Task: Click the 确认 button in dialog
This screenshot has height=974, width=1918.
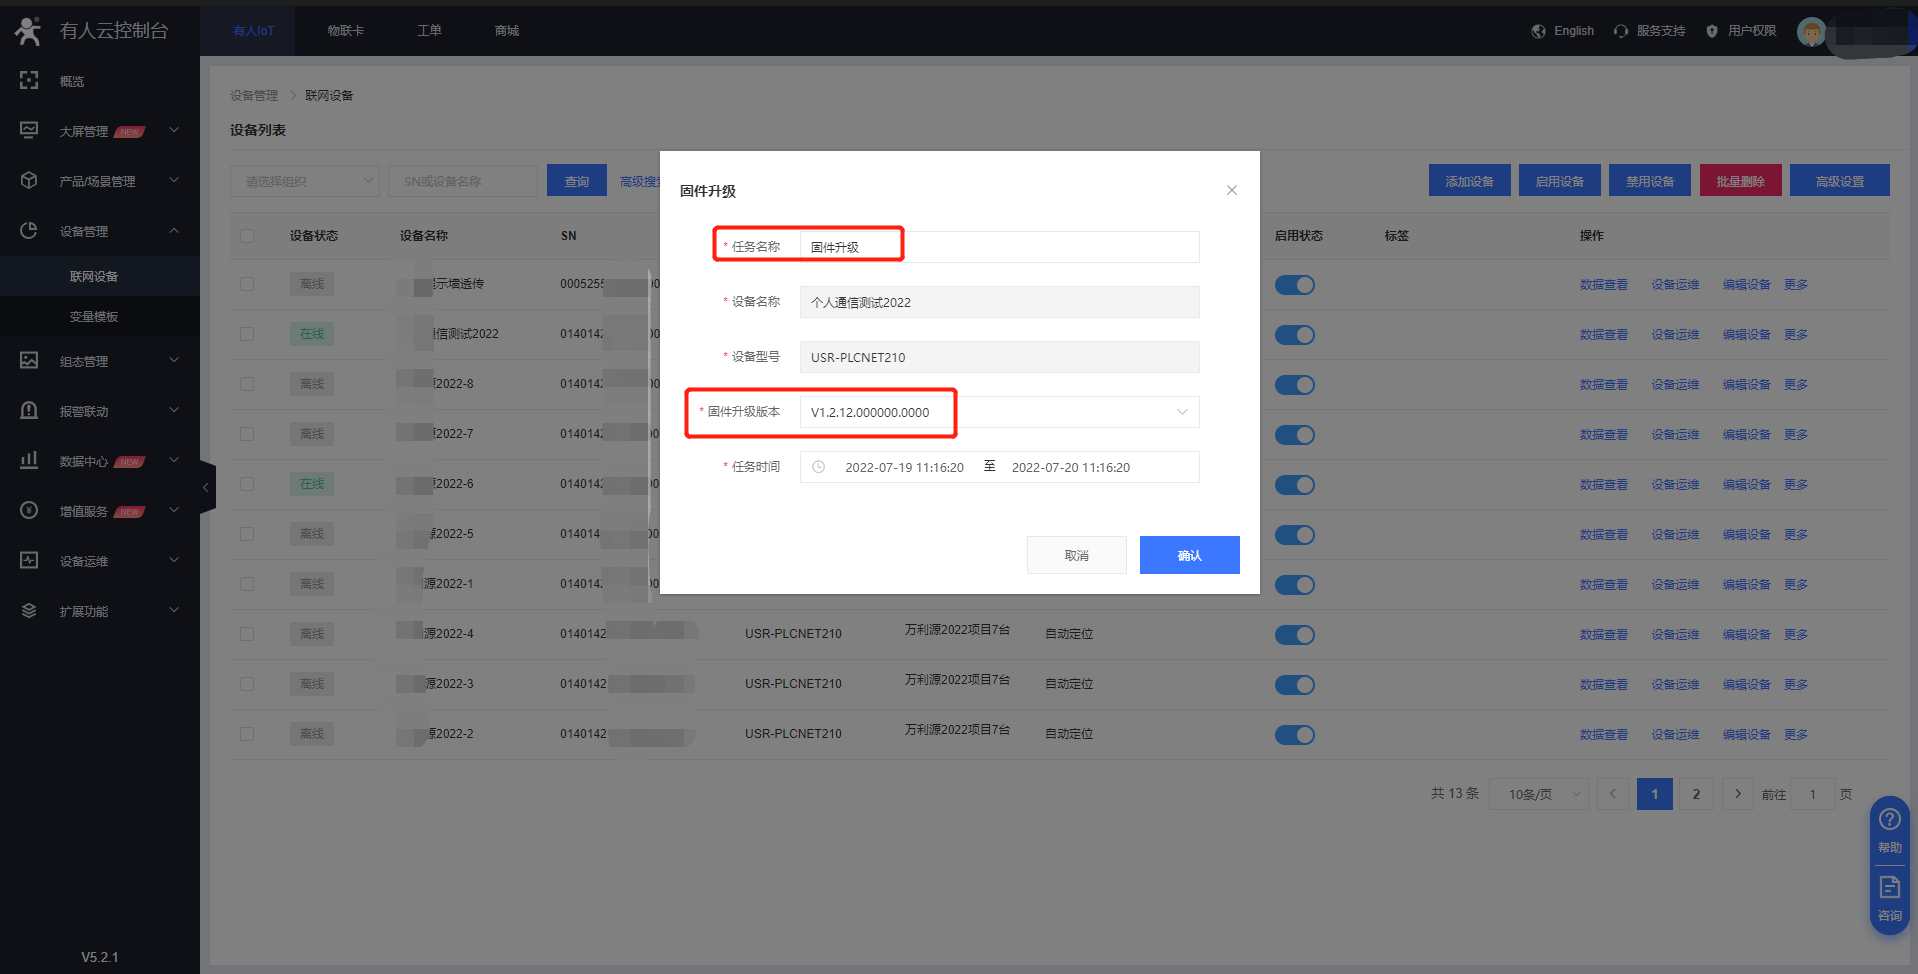Action: pyautogui.click(x=1189, y=555)
